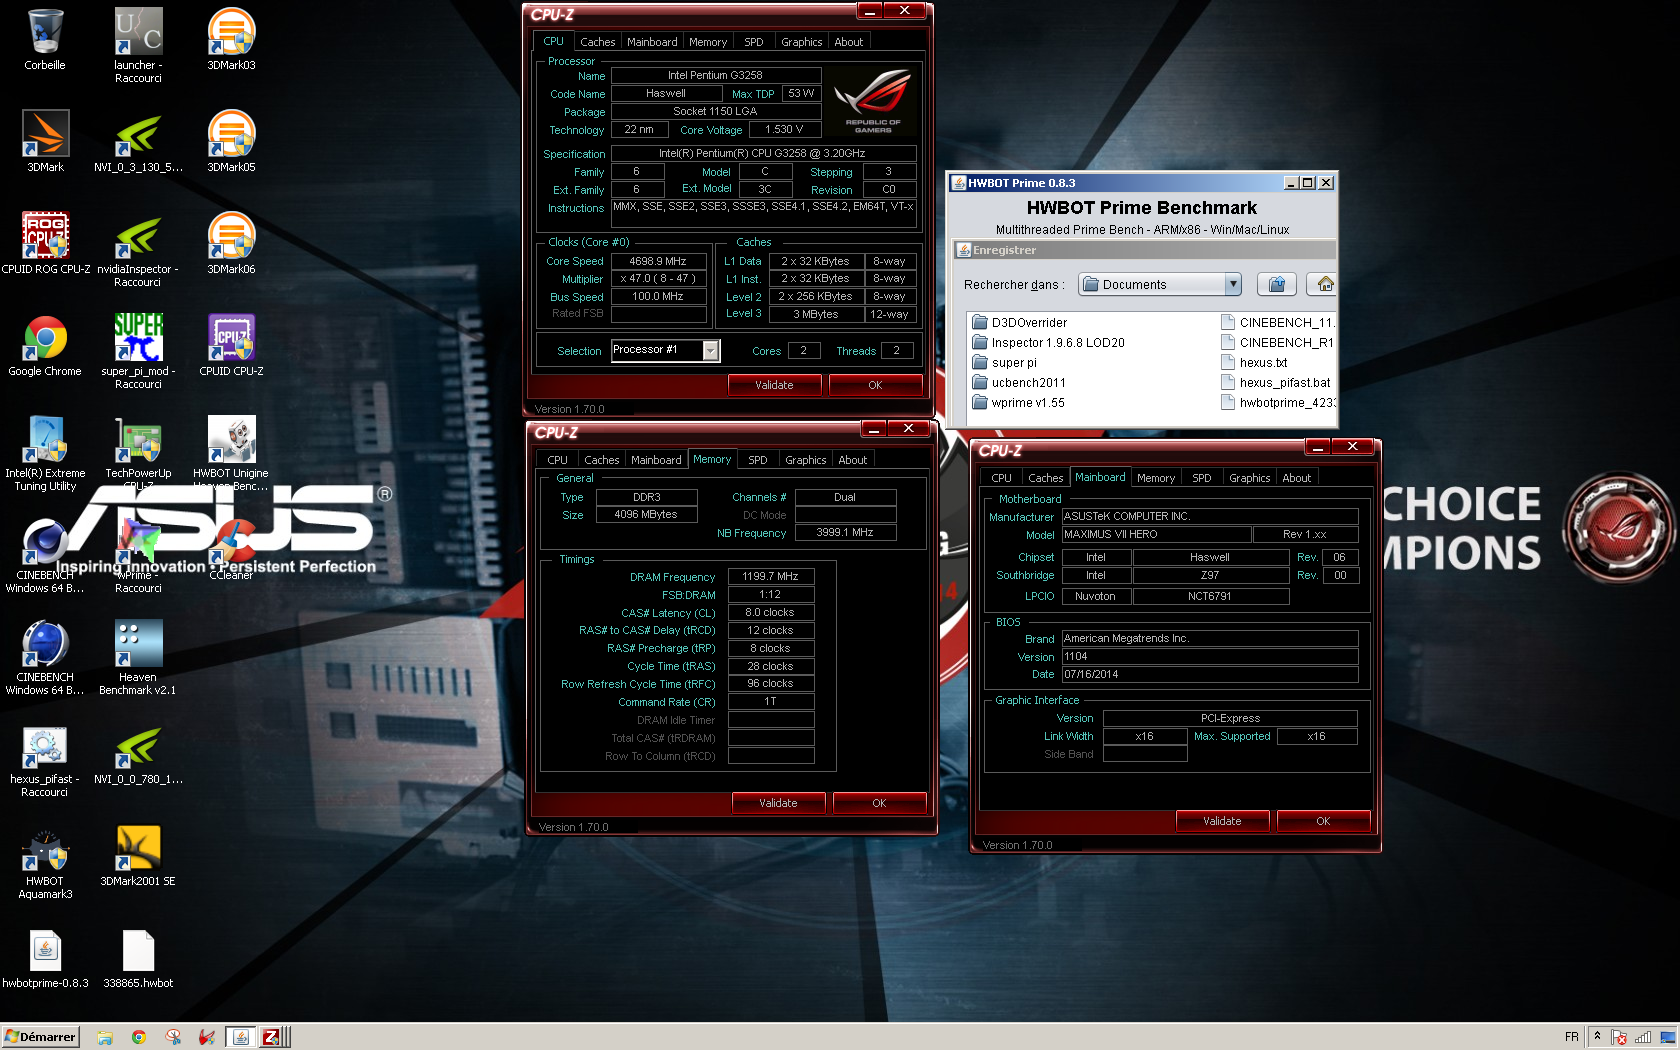Open the hwbotprime-0.8.3 jar file icon
This screenshot has width=1680, height=1050.
click(45, 958)
